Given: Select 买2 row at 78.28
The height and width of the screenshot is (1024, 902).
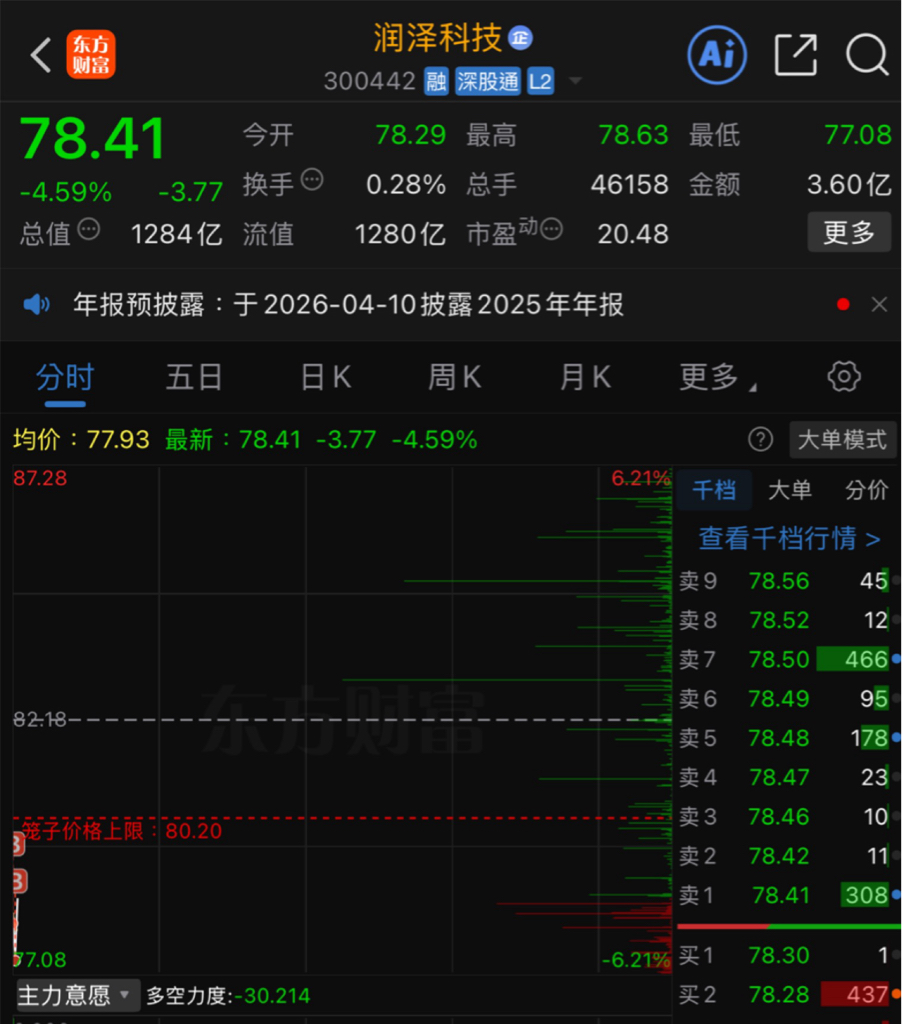Looking at the screenshot, I should (x=788, y=994).
